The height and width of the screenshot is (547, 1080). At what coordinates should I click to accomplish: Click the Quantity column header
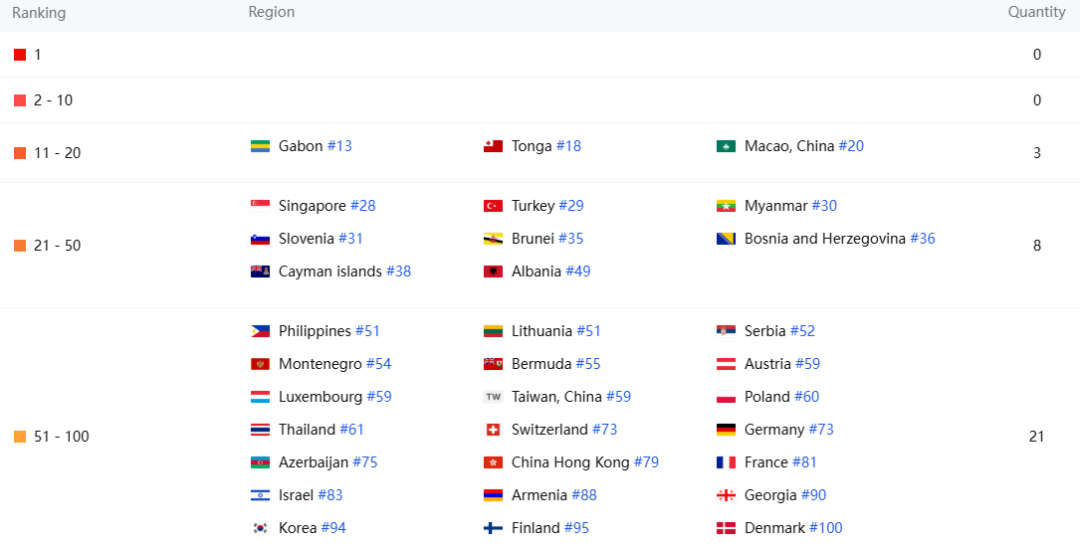click(x=1037, y=12)
